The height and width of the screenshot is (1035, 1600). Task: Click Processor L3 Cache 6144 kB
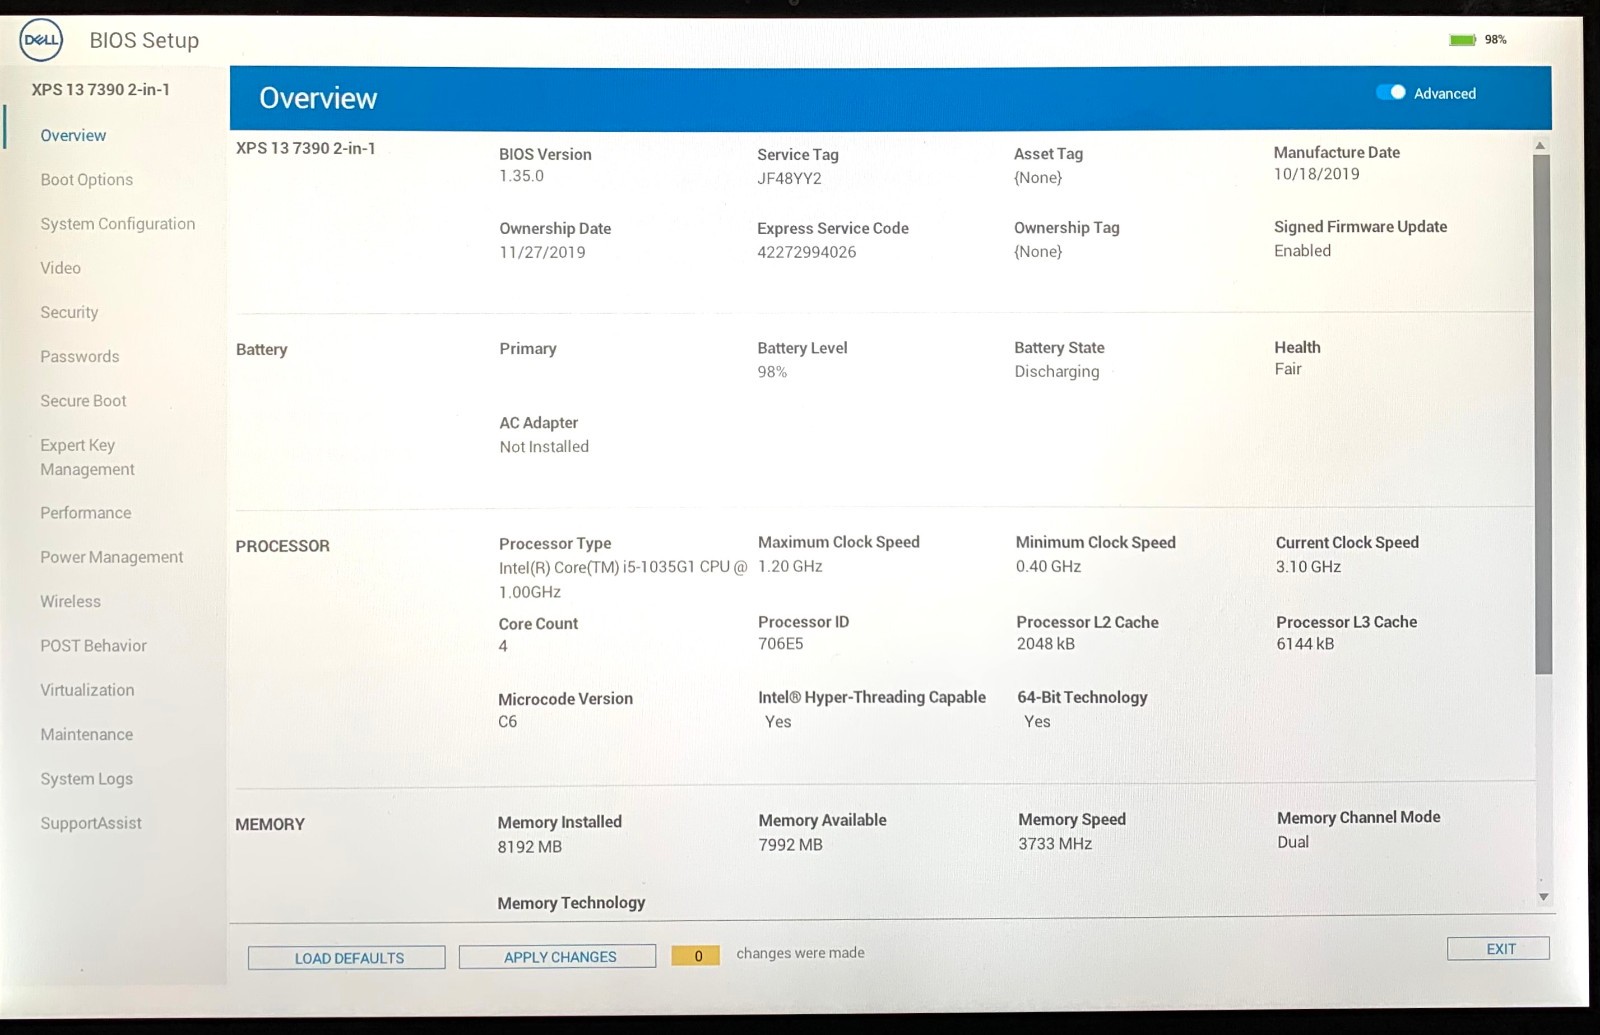(1305, 644)
